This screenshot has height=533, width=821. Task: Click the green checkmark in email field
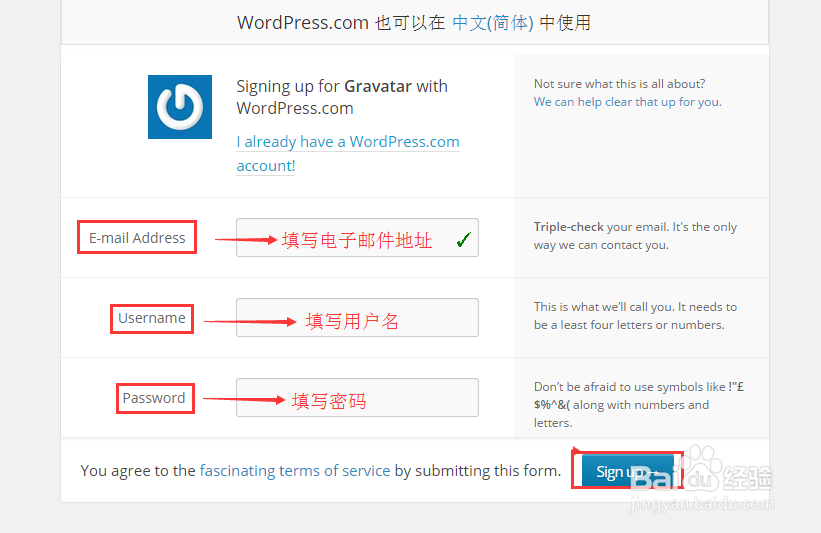click(463, 239)
